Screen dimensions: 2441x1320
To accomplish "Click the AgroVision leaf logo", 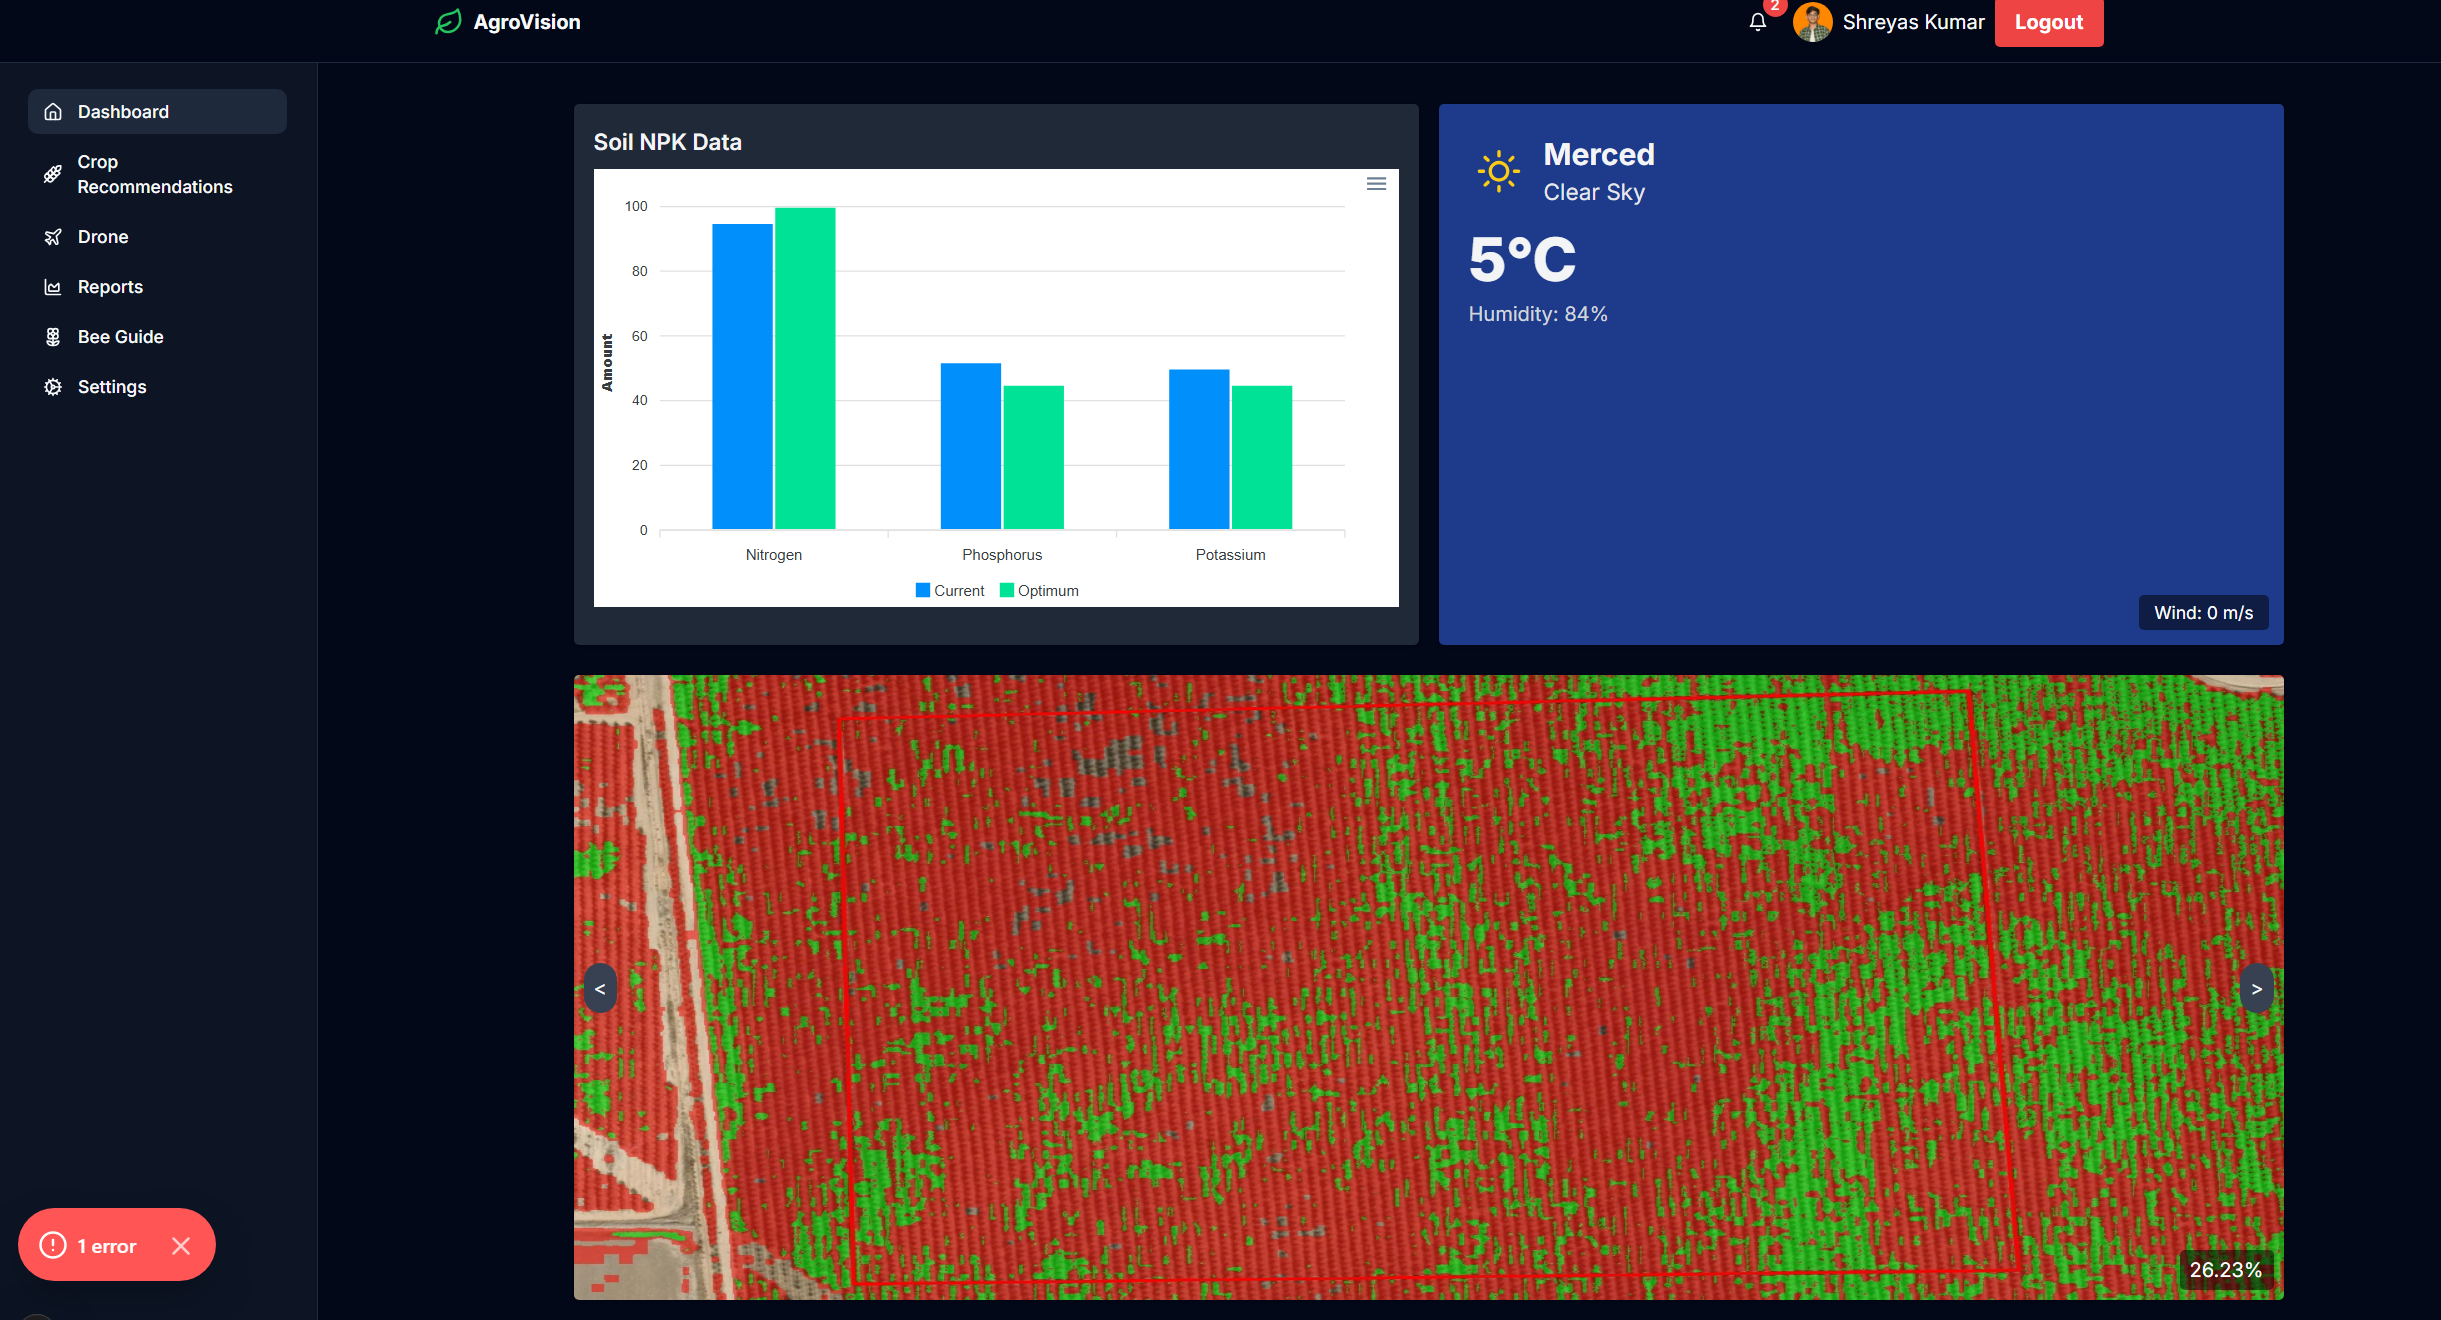I will (x=449, y=22).
